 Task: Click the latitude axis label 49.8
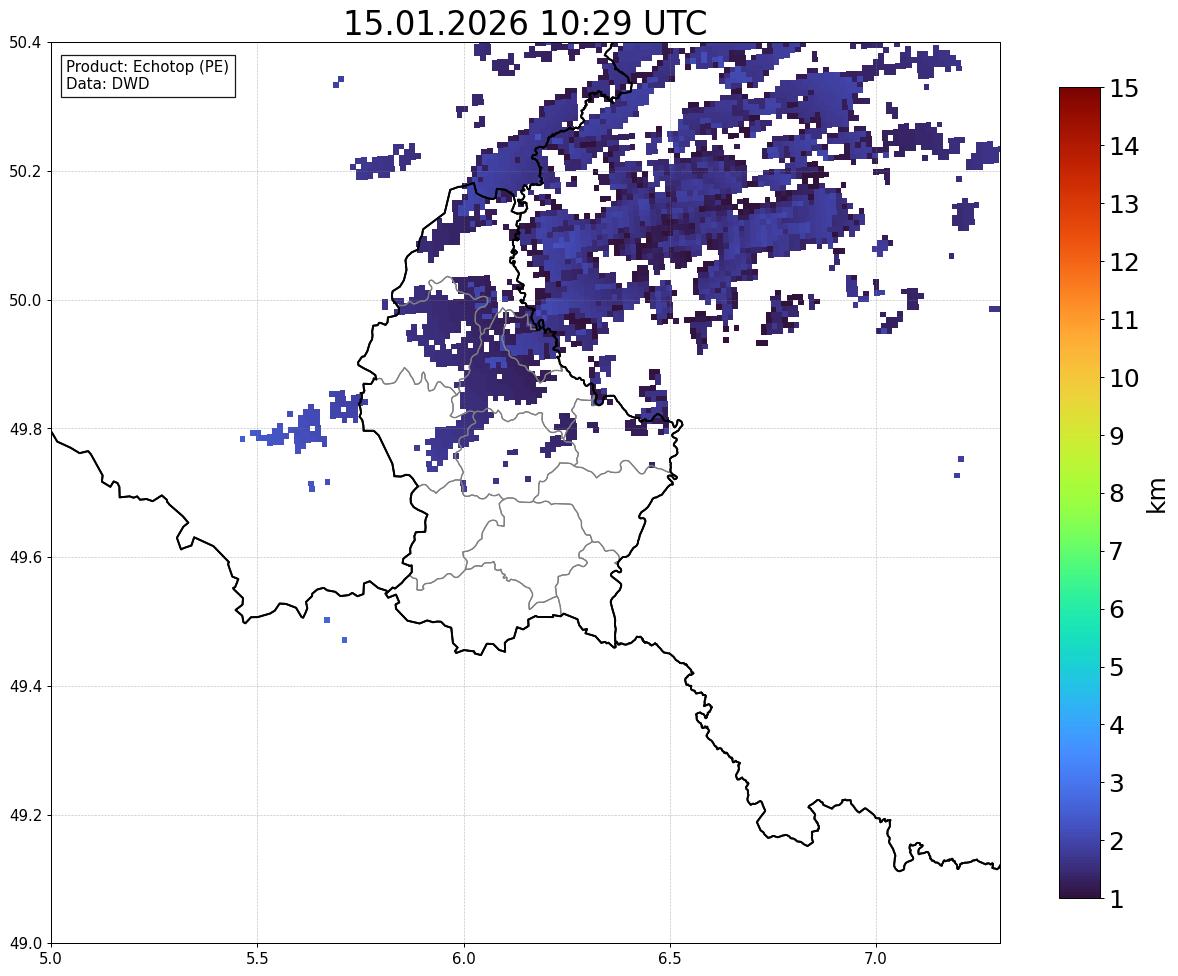24,429
